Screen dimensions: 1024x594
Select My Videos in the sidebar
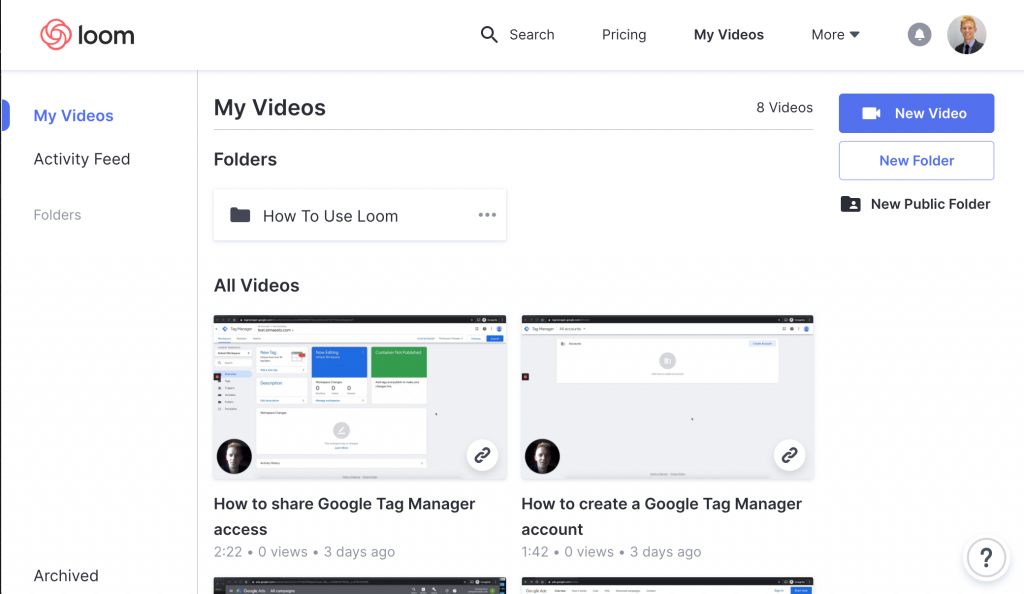(x=74, y=116)
